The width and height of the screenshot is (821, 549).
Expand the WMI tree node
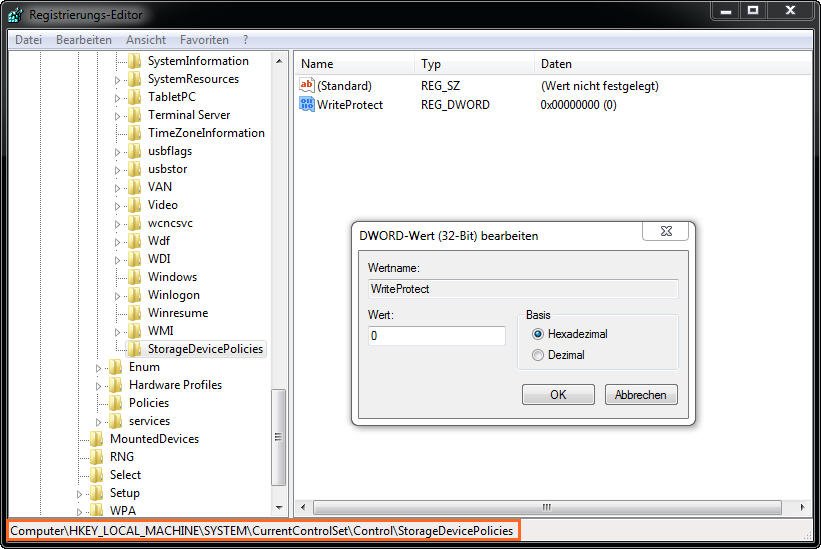pyautogui.click(x=117, y=332)
